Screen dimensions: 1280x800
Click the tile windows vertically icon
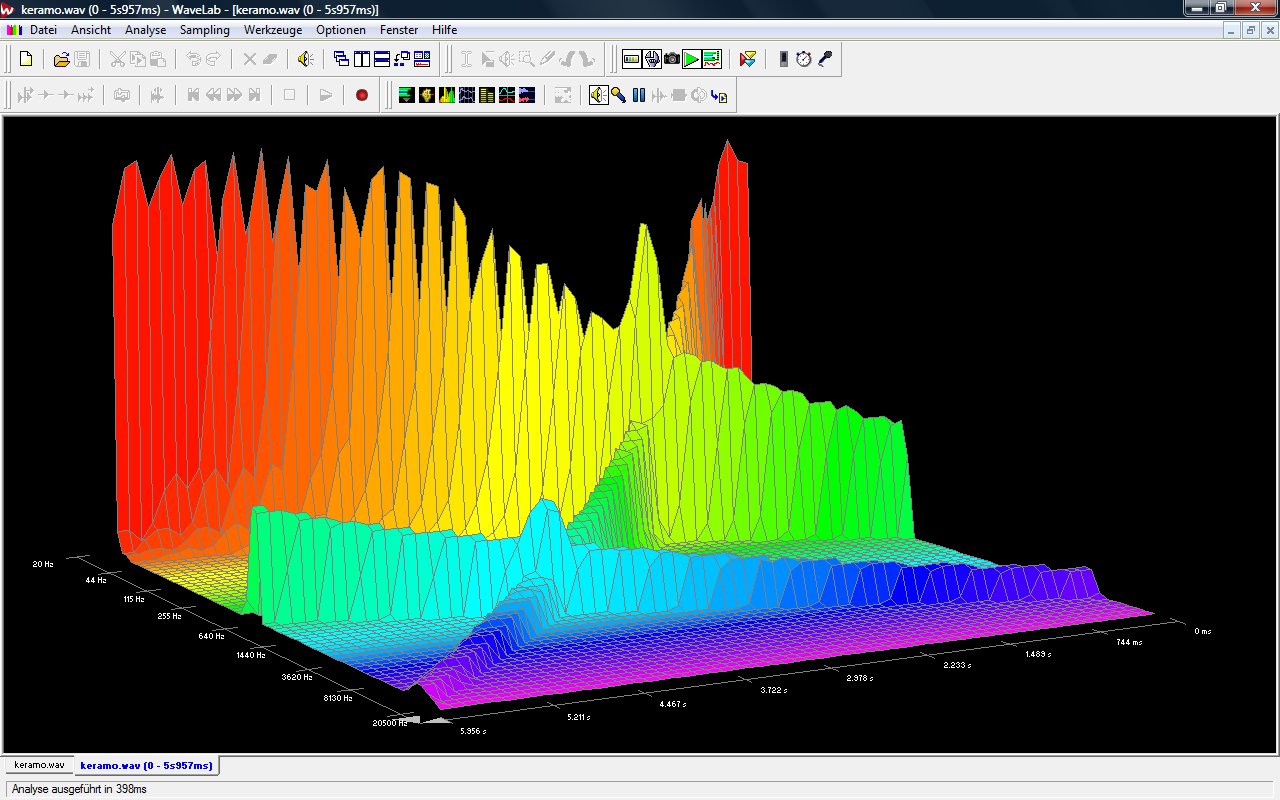point(361,59)
